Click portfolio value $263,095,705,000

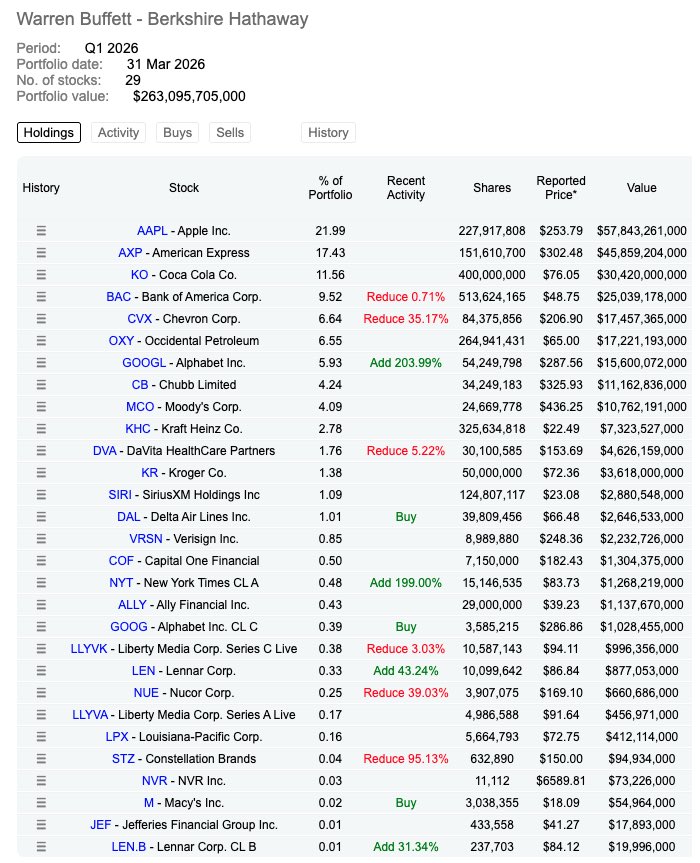click(x=189, y=96)
